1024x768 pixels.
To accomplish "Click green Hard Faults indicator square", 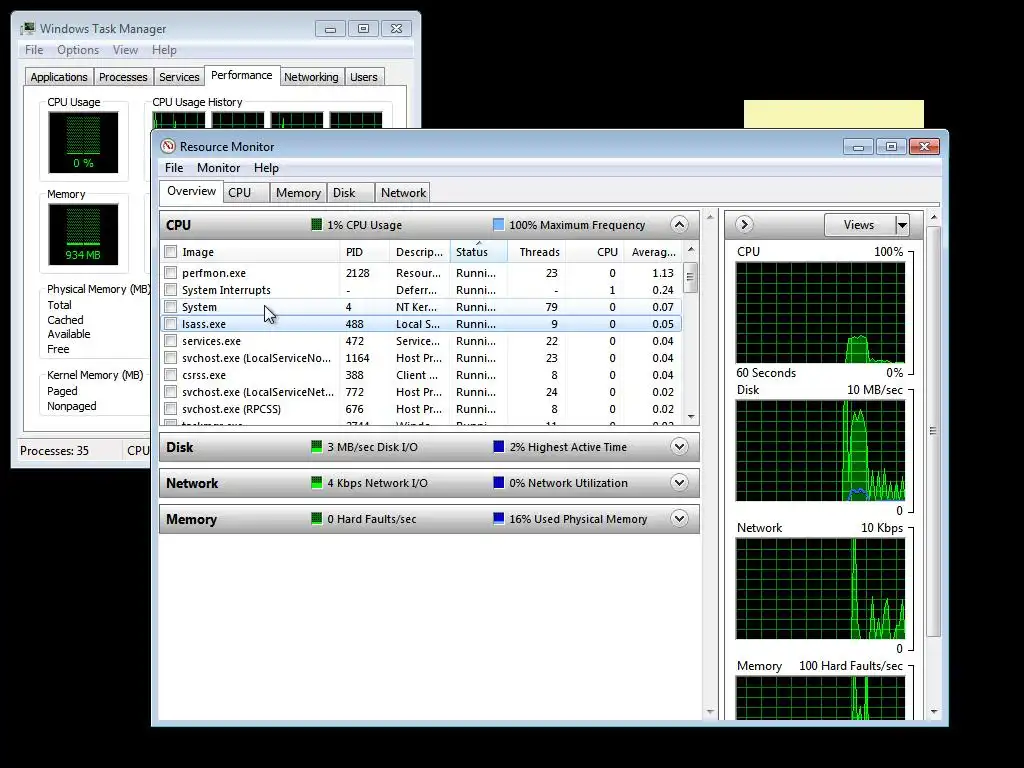I will click(x=317, y=519).
